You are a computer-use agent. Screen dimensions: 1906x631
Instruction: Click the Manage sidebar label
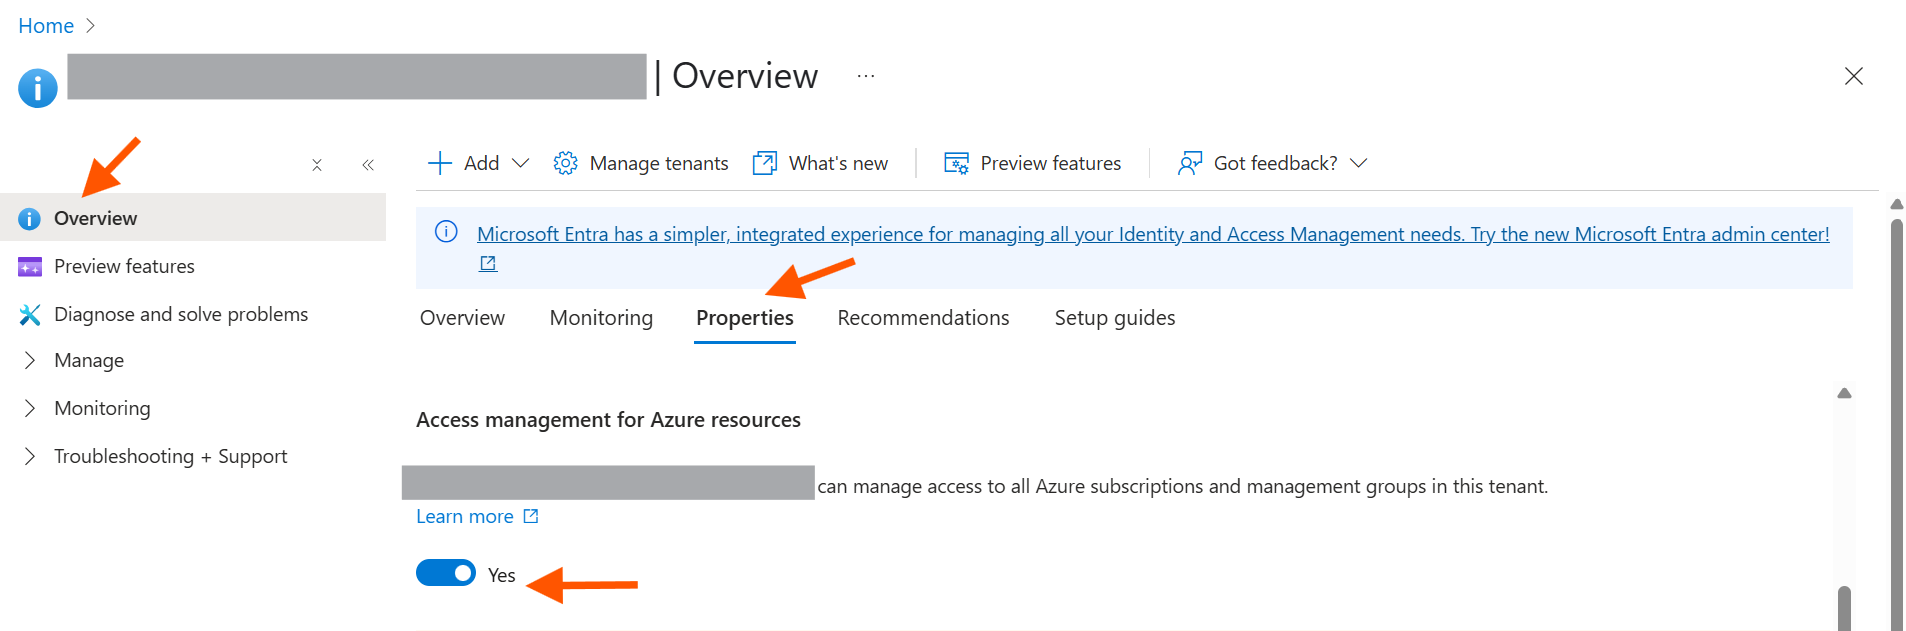(x=89, y=360)
